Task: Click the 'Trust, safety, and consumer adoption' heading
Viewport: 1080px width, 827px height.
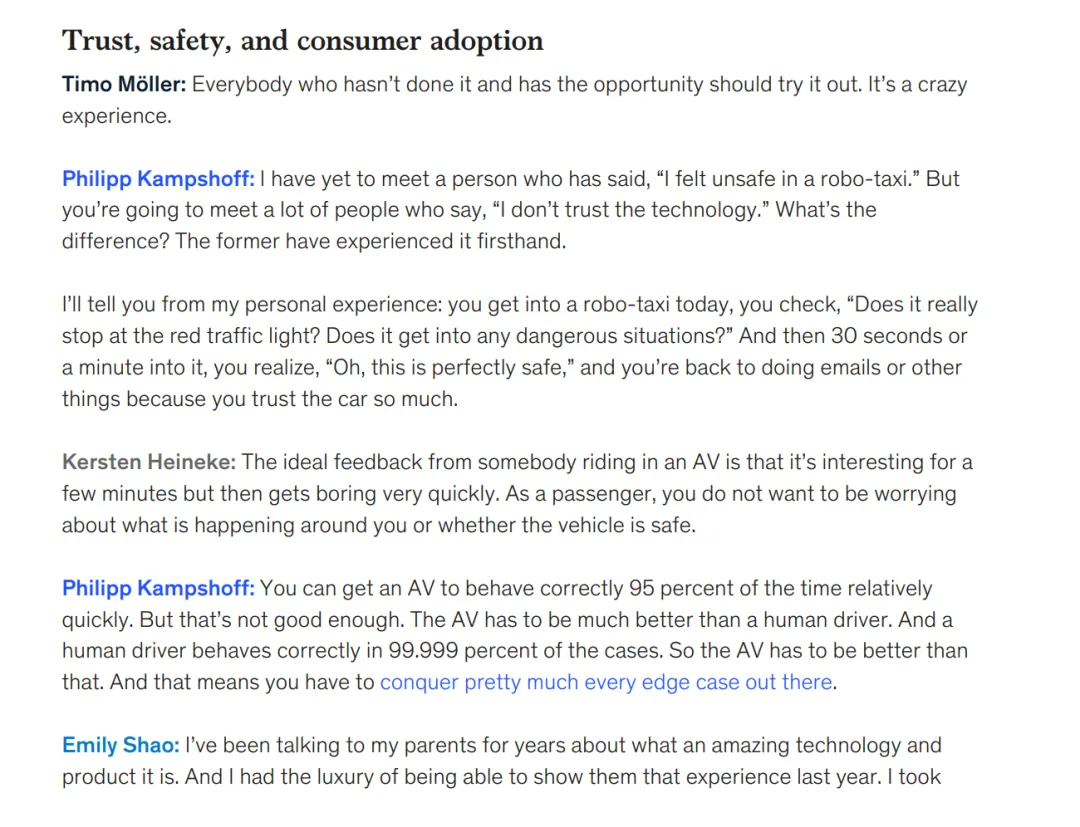Action: pyautogui.click(x=302, y=41)
